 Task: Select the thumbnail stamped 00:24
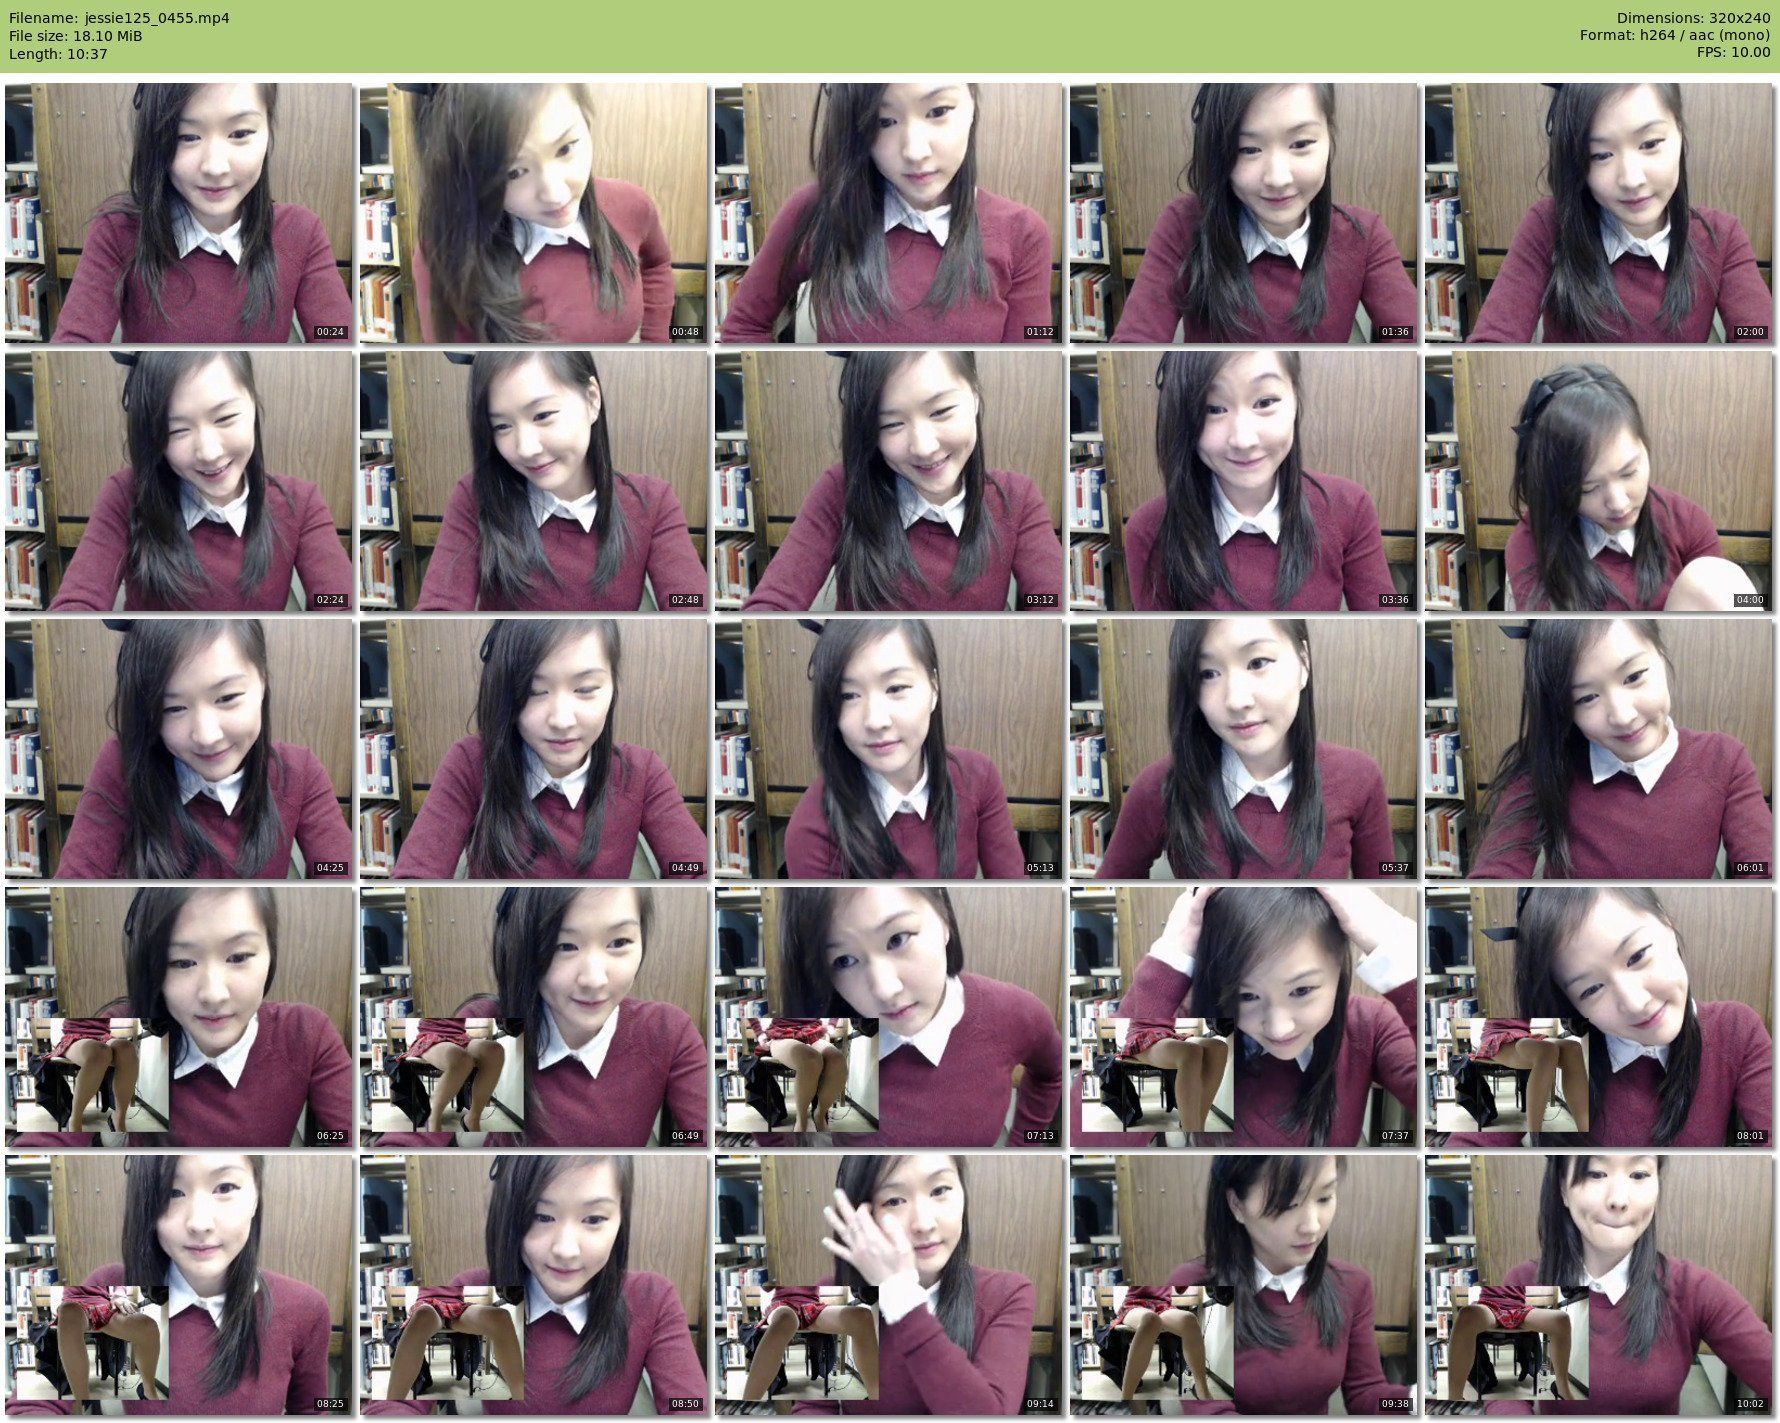(178, 213)
